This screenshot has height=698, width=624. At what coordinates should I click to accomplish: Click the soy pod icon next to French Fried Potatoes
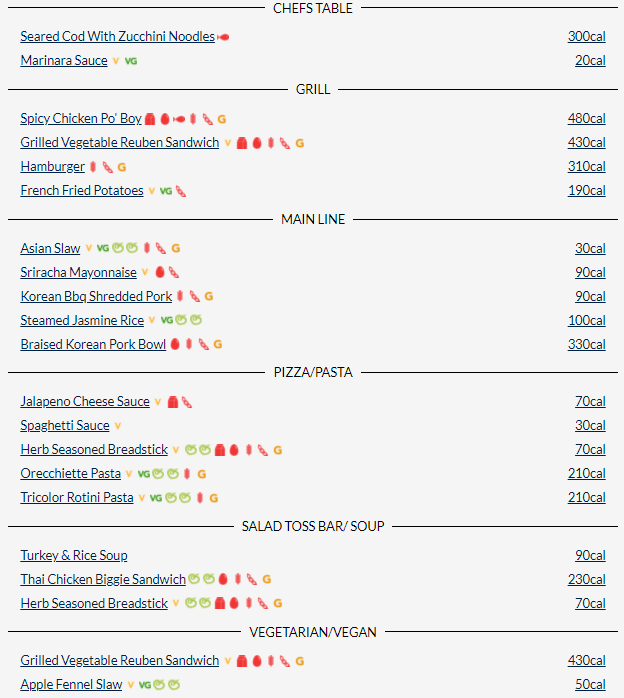point(181,191)
